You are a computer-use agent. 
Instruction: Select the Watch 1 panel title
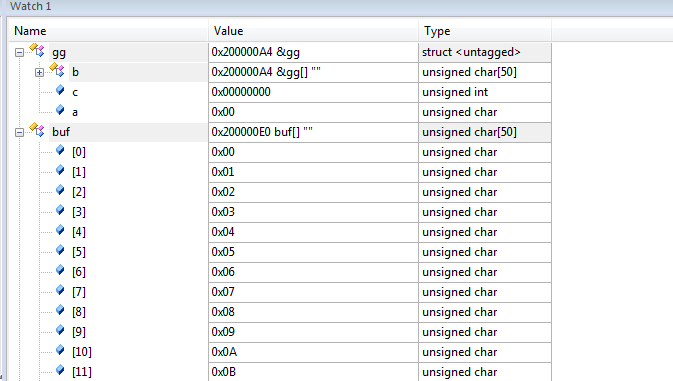(x=30, y=6)
